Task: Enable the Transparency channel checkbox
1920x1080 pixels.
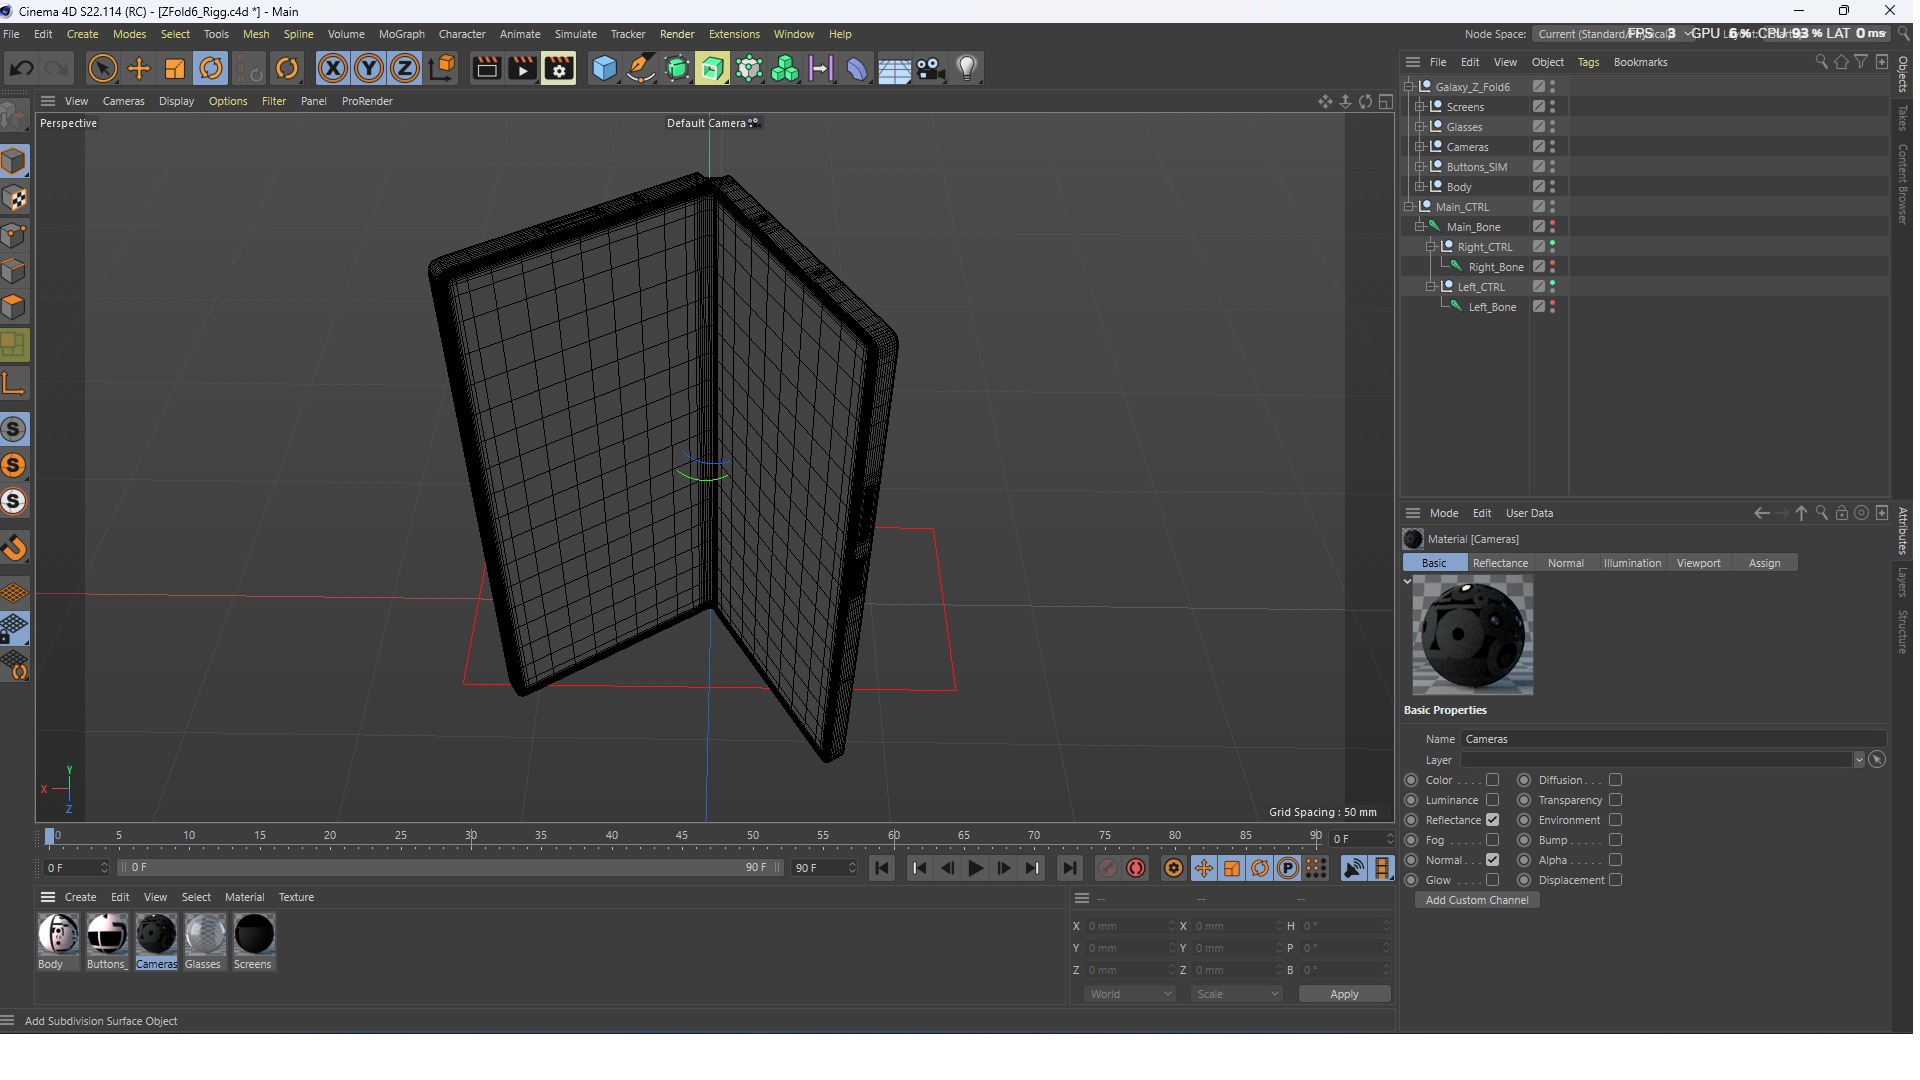Action: pos(1615,800)
